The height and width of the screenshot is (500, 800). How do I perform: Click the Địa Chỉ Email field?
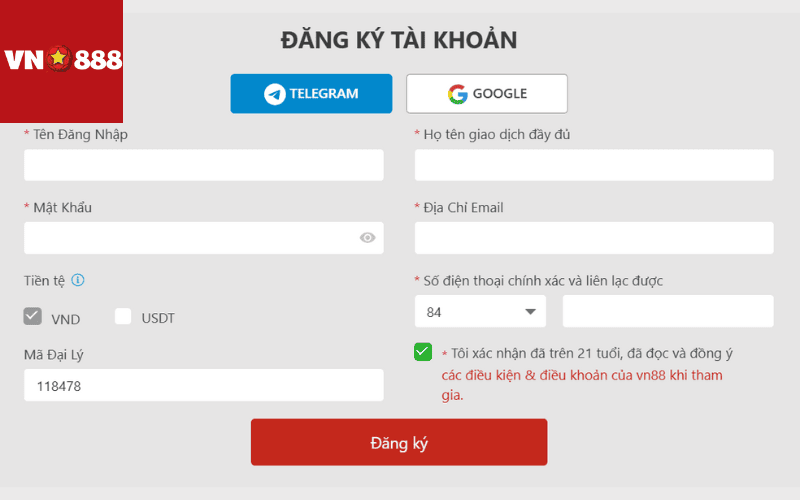[594, 238]
